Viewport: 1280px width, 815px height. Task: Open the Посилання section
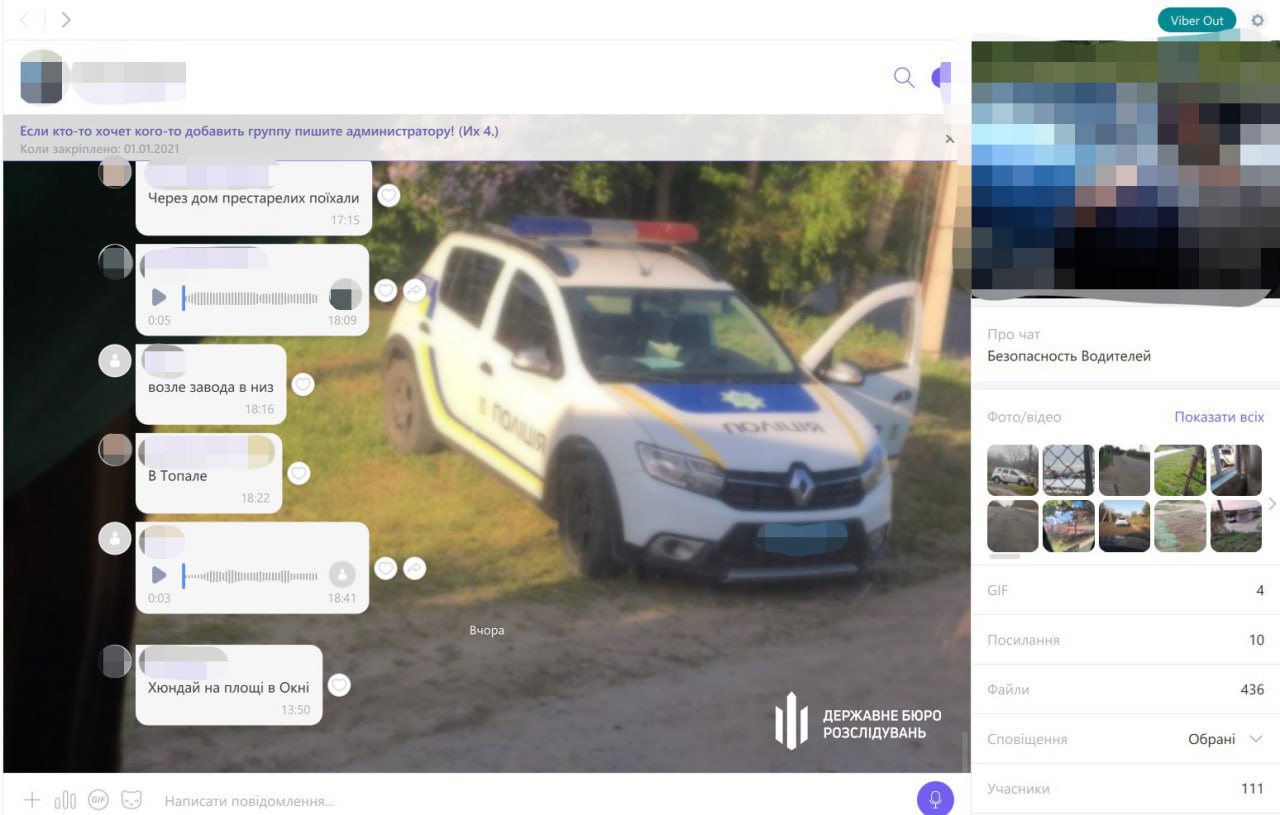coord(1125,640)
